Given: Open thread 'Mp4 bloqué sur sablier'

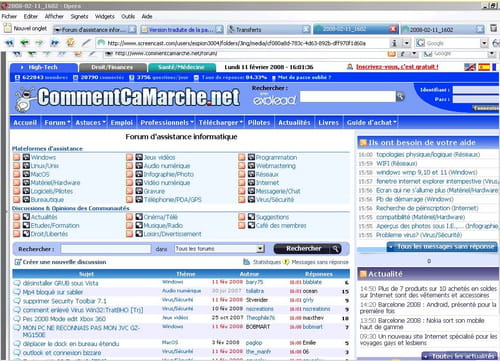Looking at the screenshot, I should pos(53,292).
